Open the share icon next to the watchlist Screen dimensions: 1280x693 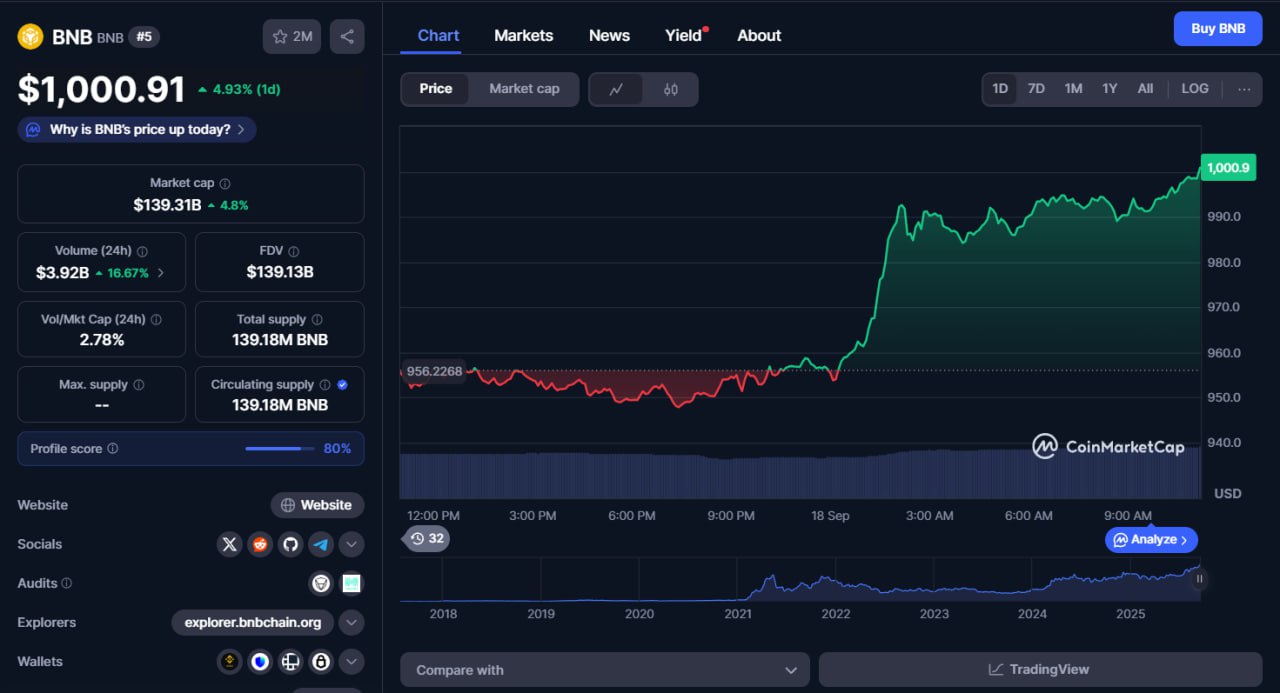[347, 37]
